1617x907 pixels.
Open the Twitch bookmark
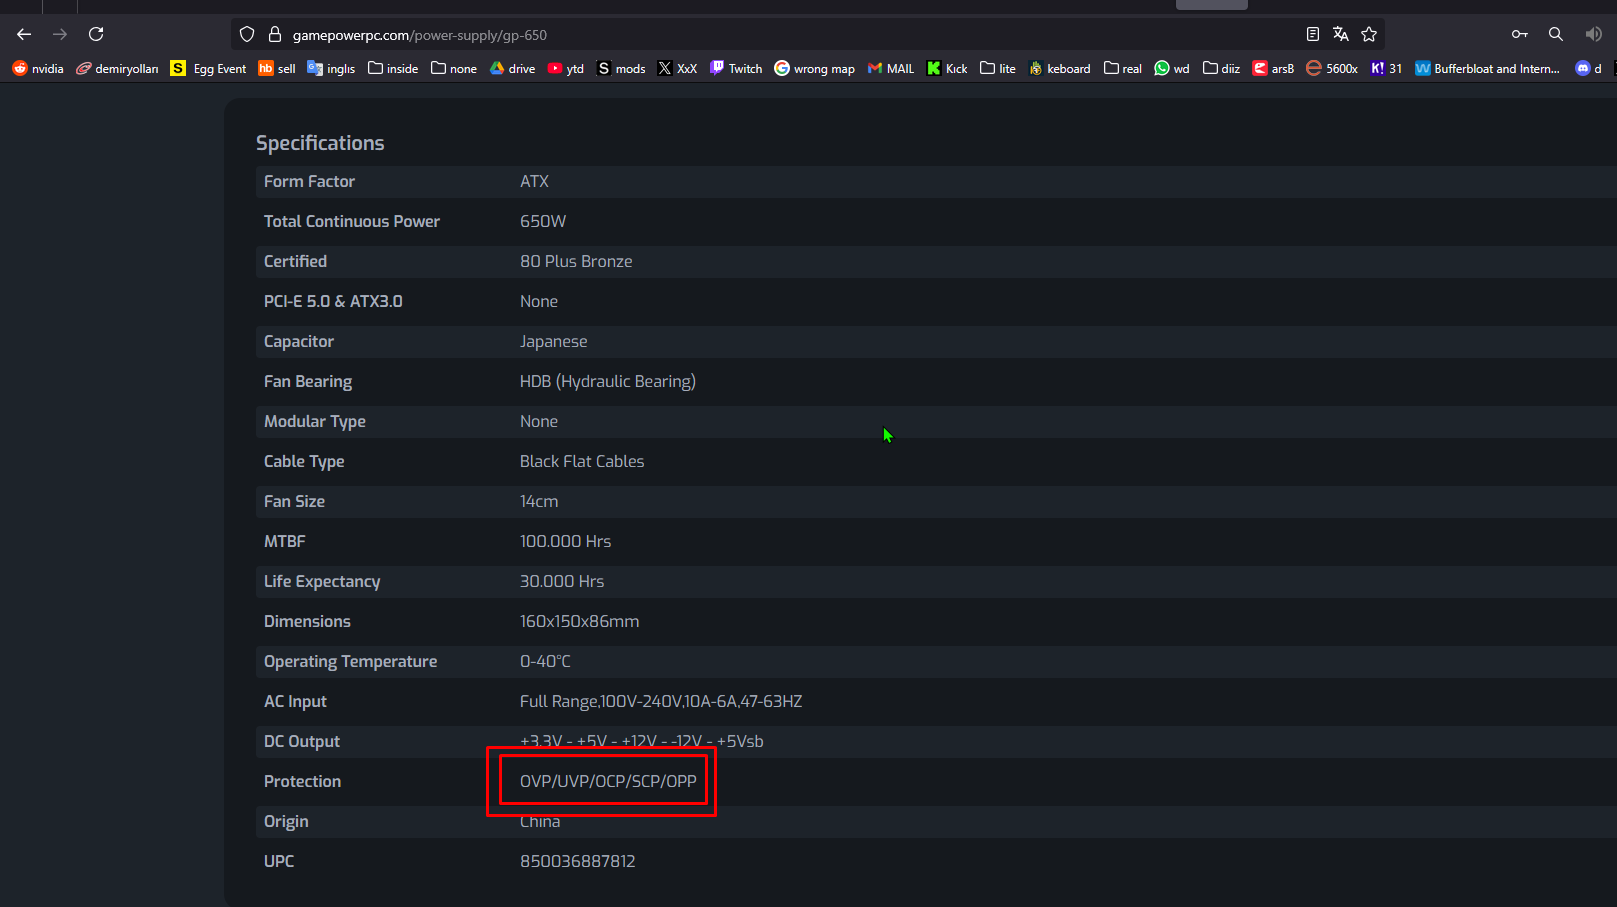tap(736, 68)
